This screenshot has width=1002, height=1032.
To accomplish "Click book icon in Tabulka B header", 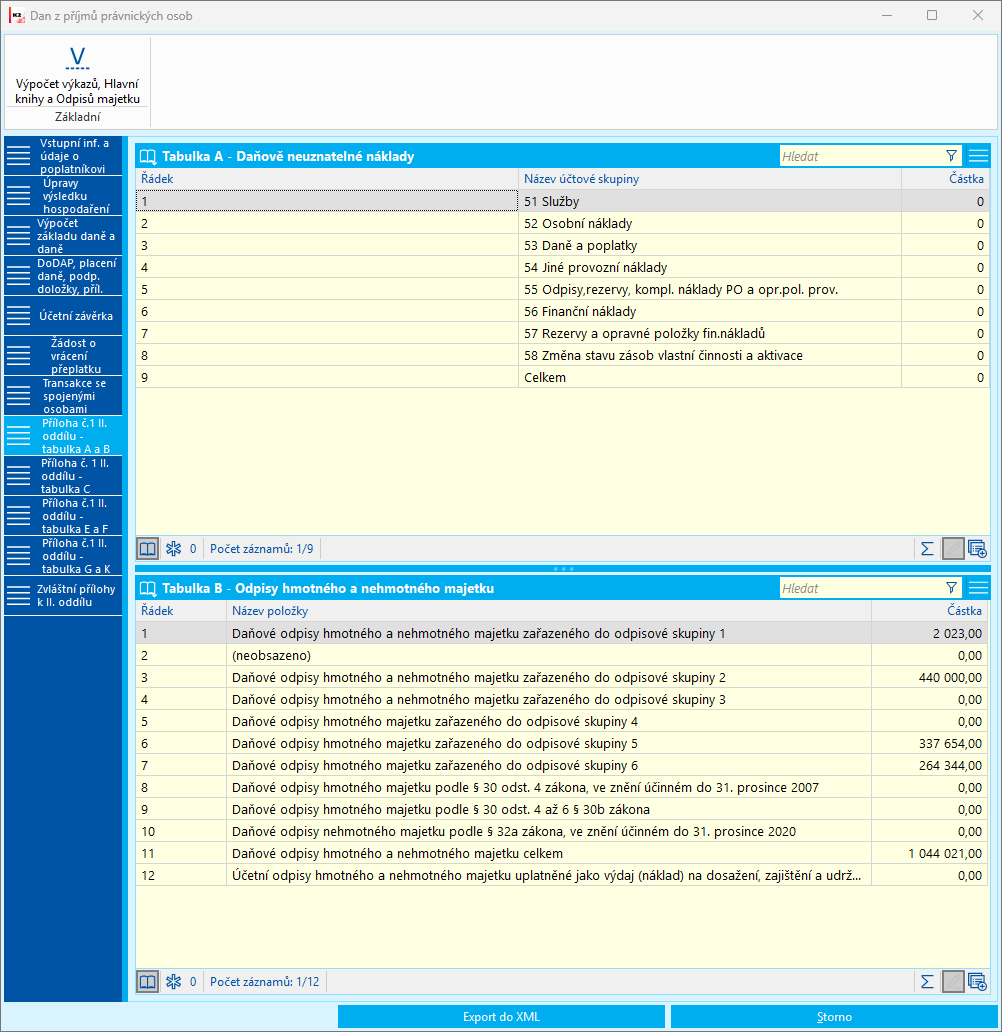I will (x=148, y=588).
